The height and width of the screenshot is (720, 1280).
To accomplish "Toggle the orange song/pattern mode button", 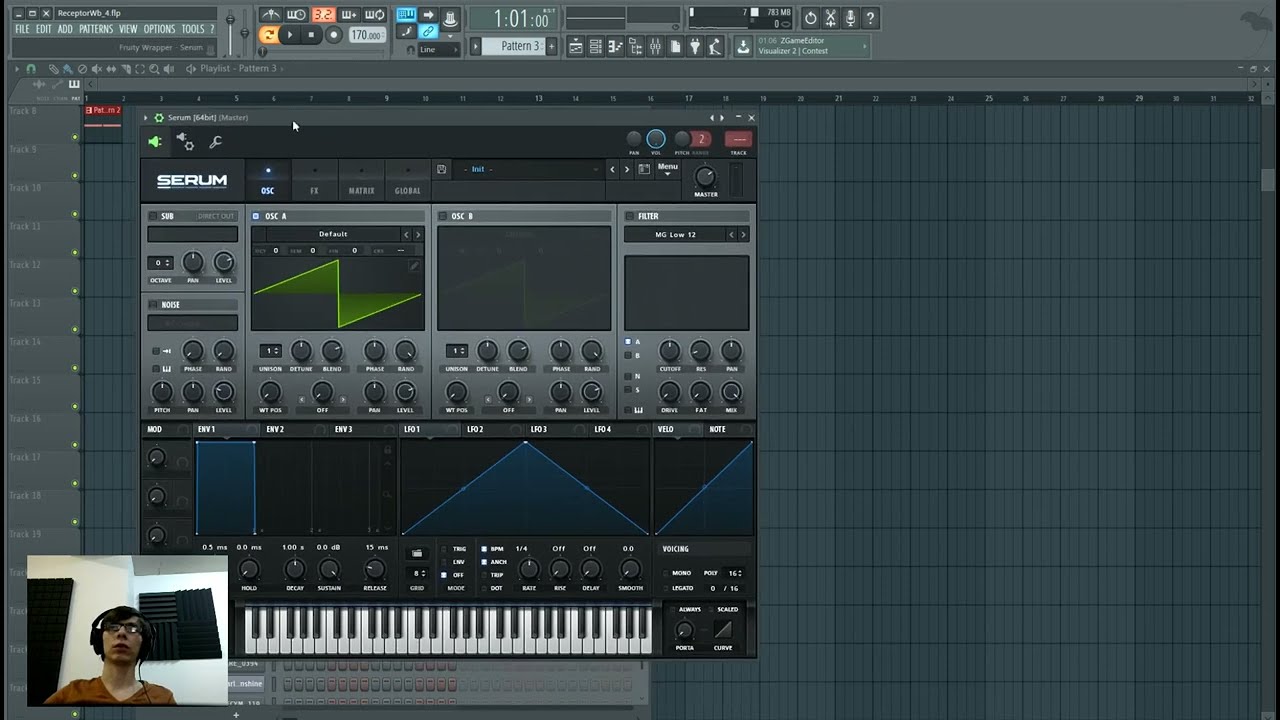I will (x=269, y=35).
